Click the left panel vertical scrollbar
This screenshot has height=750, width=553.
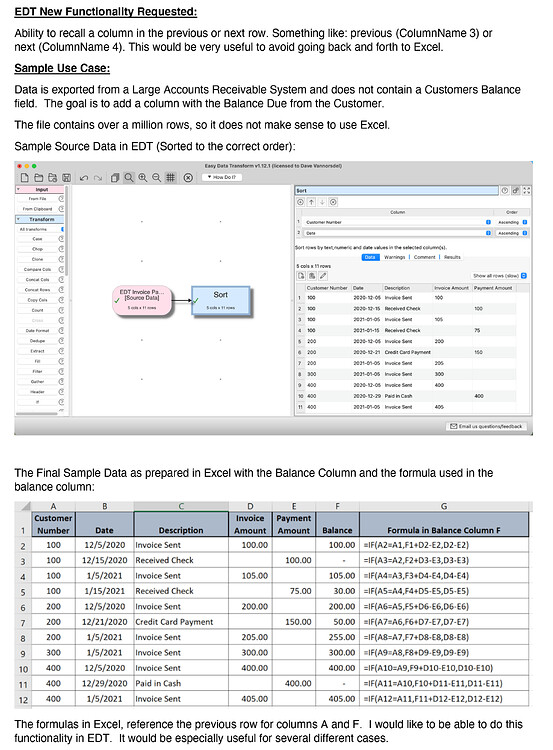pyautogui.click(x=67, y=230)
